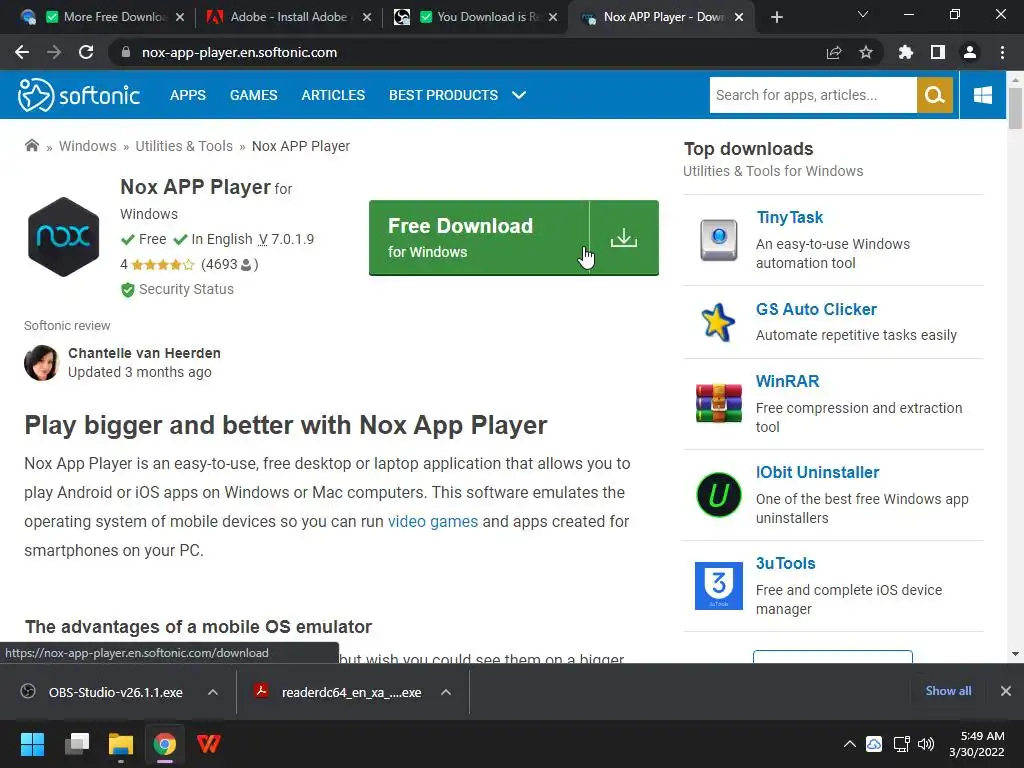This screenshot has height=768, width=1024.
Task: Click the Chrome taskbar icon
Action: [165, 744]
